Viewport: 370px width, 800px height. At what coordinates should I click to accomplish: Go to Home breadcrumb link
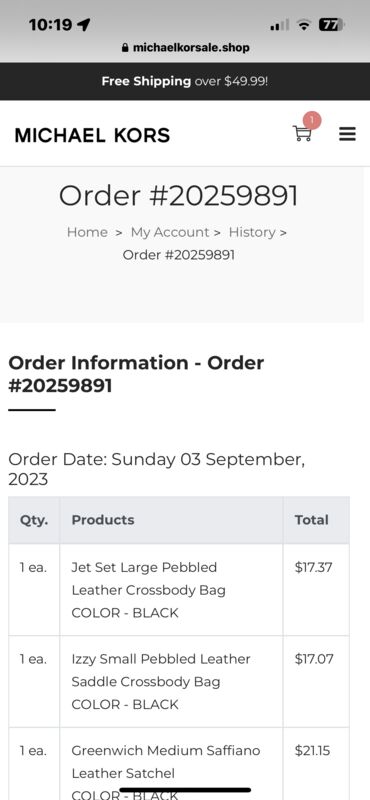click(x=87, y=232)
